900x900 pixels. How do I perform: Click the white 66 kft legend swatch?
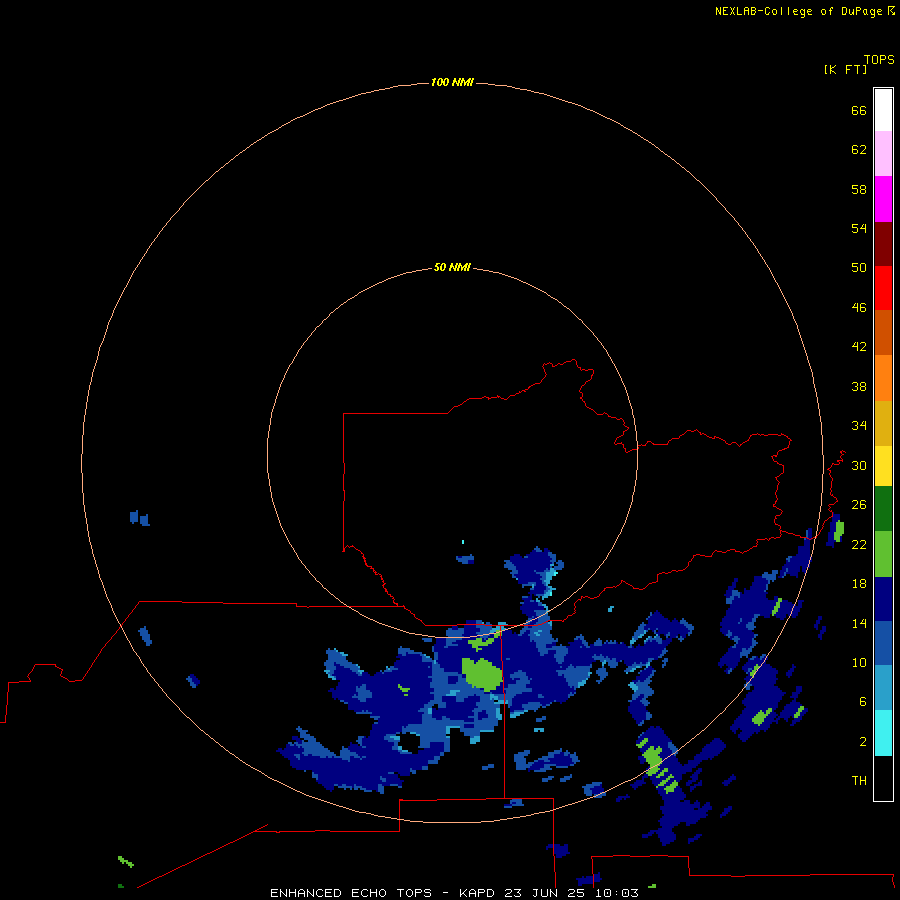coord(883,110)
